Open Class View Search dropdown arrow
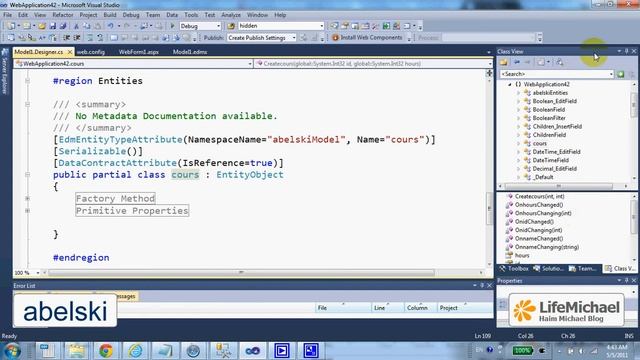 (x=611, y=74)
